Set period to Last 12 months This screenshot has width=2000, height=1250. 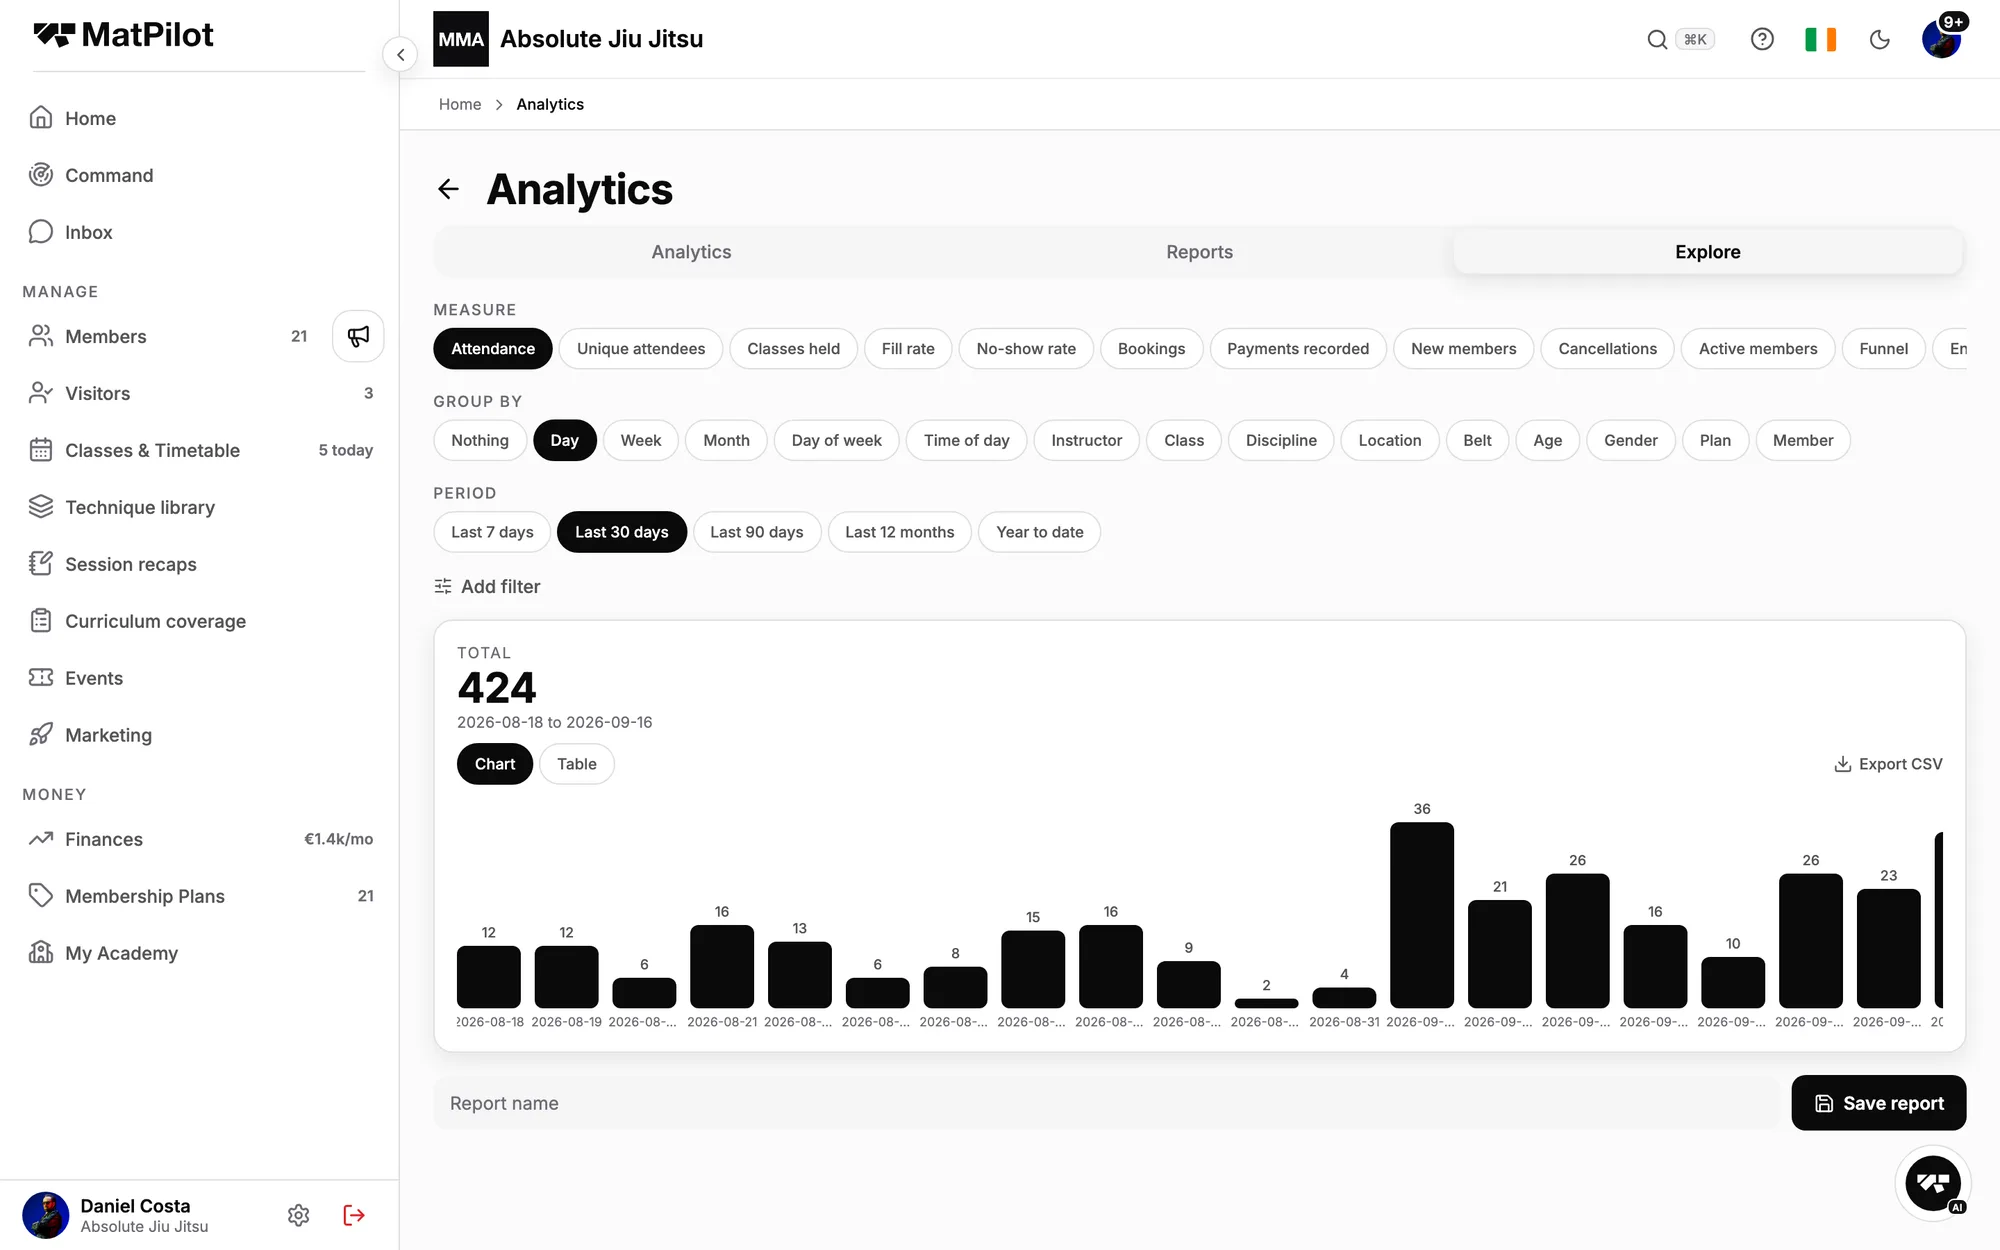(x=899, y=532)
